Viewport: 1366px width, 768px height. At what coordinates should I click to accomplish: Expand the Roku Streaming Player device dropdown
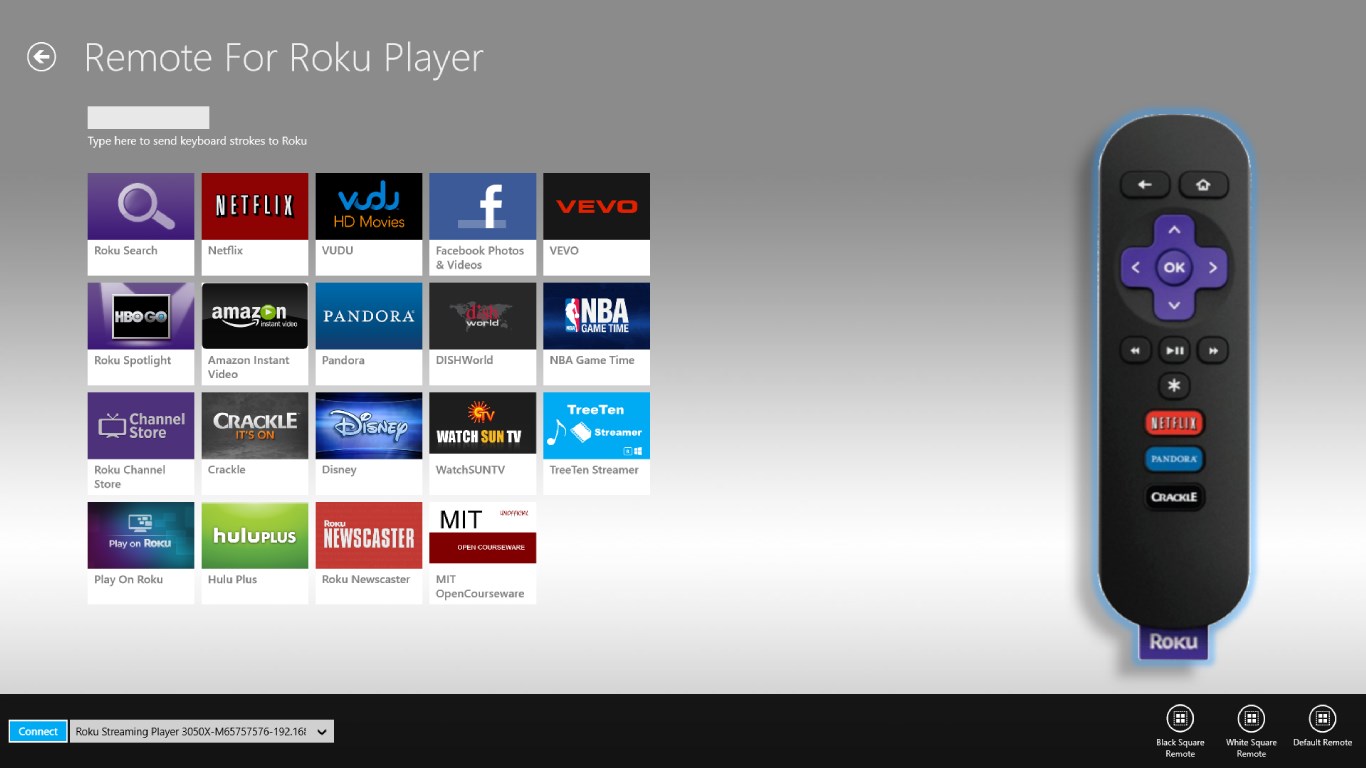(x=202, y=731)
